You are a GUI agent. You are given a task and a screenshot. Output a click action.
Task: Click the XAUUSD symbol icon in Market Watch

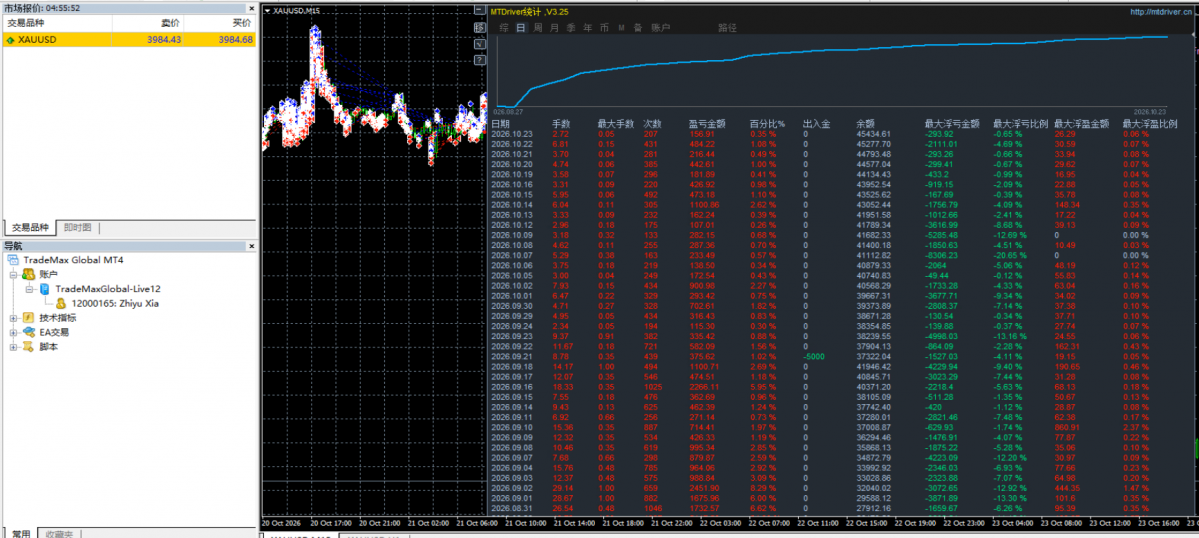tap(10, 40)
